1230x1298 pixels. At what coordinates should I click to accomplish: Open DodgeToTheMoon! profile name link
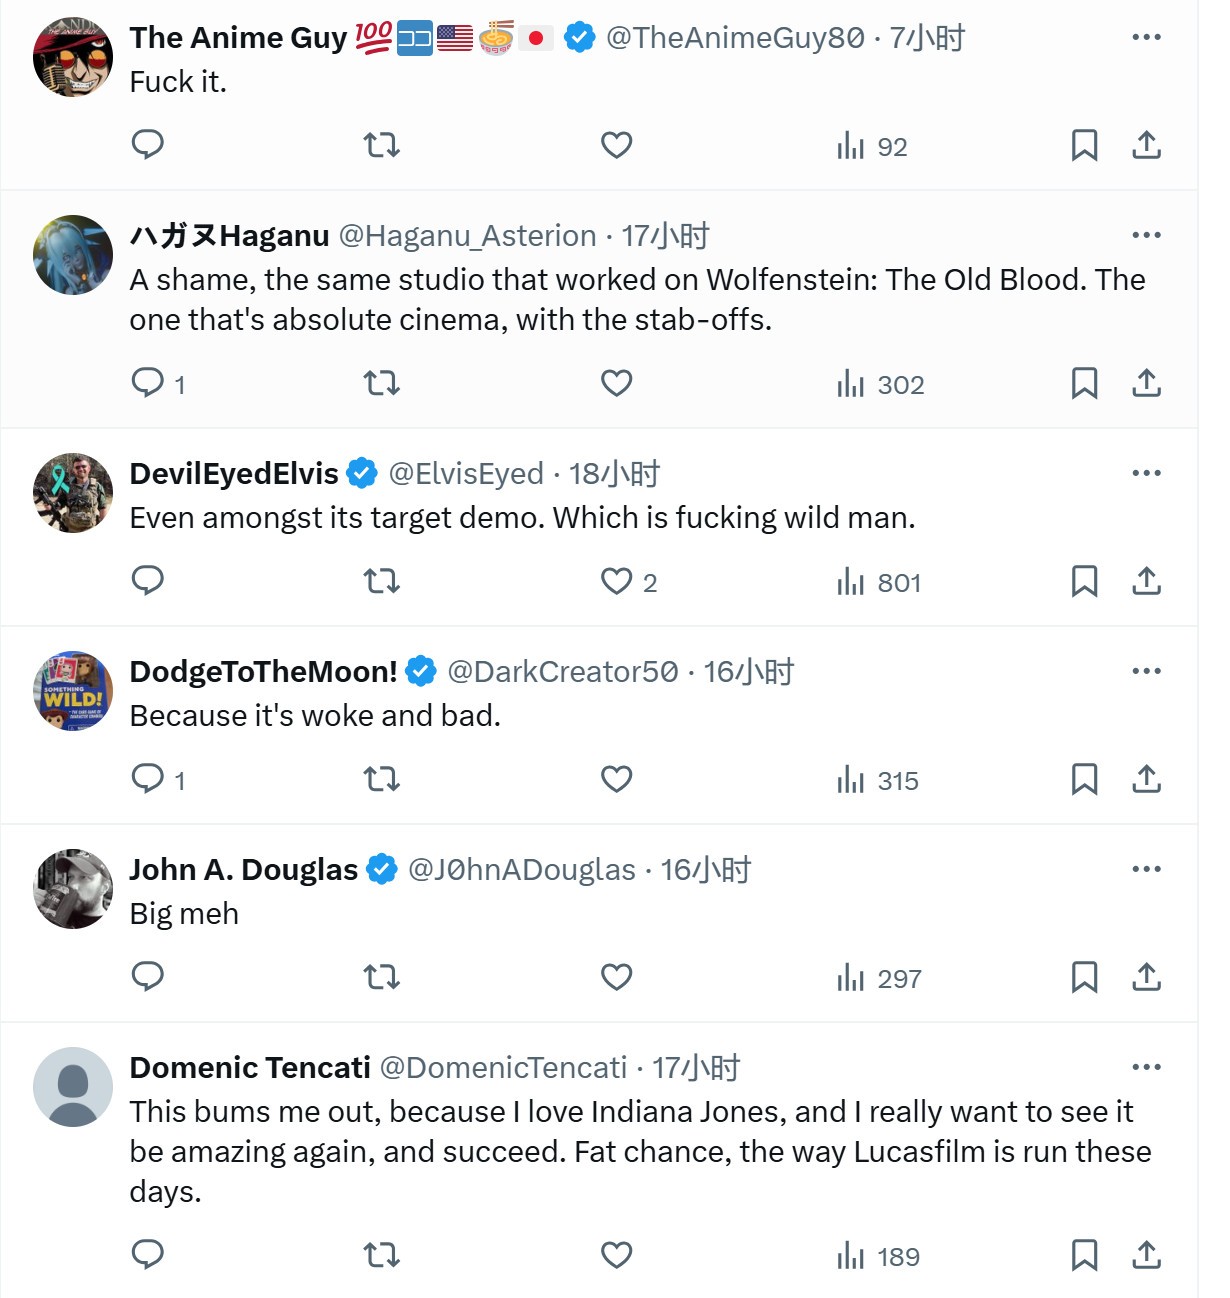tap(263, 672)
